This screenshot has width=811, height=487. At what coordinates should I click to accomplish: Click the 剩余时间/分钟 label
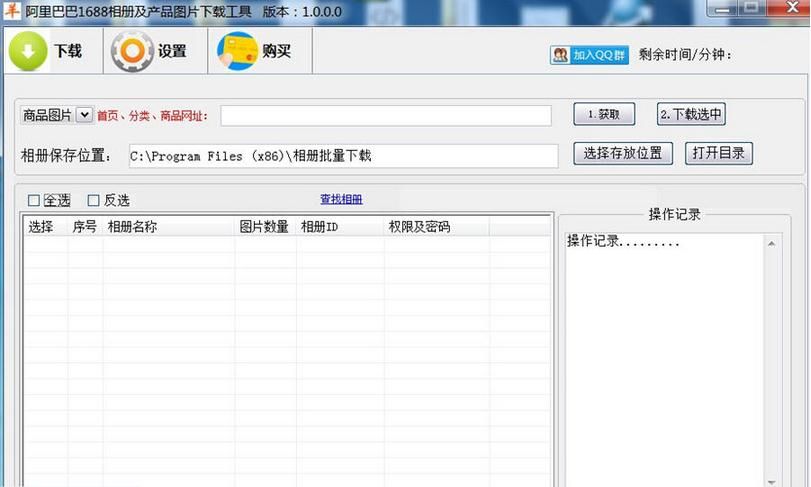685,55
